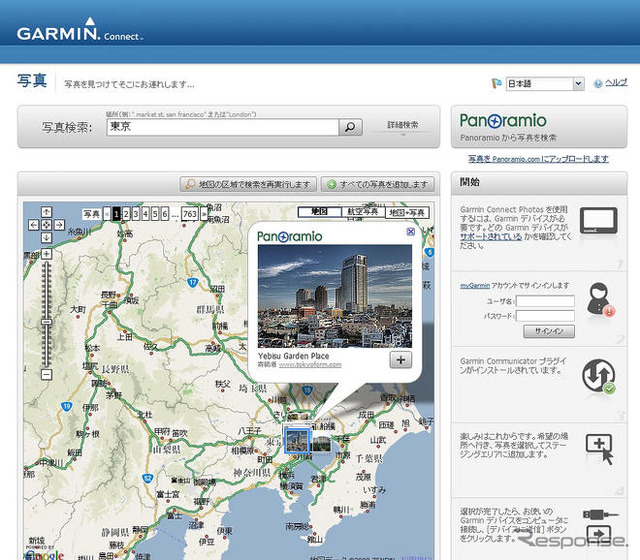Switch map to 地図 view
This screenshot has width=640, height=560.
pos(319,212)
